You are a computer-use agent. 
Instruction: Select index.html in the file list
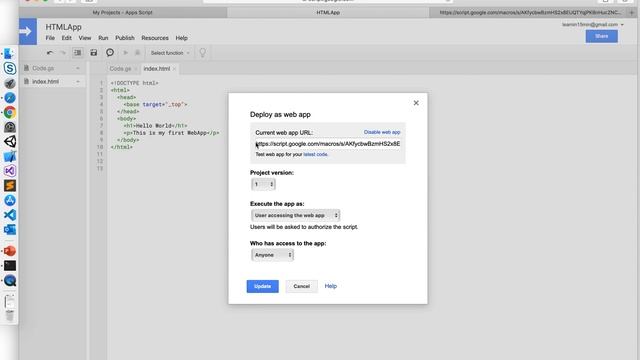[46, 82]
